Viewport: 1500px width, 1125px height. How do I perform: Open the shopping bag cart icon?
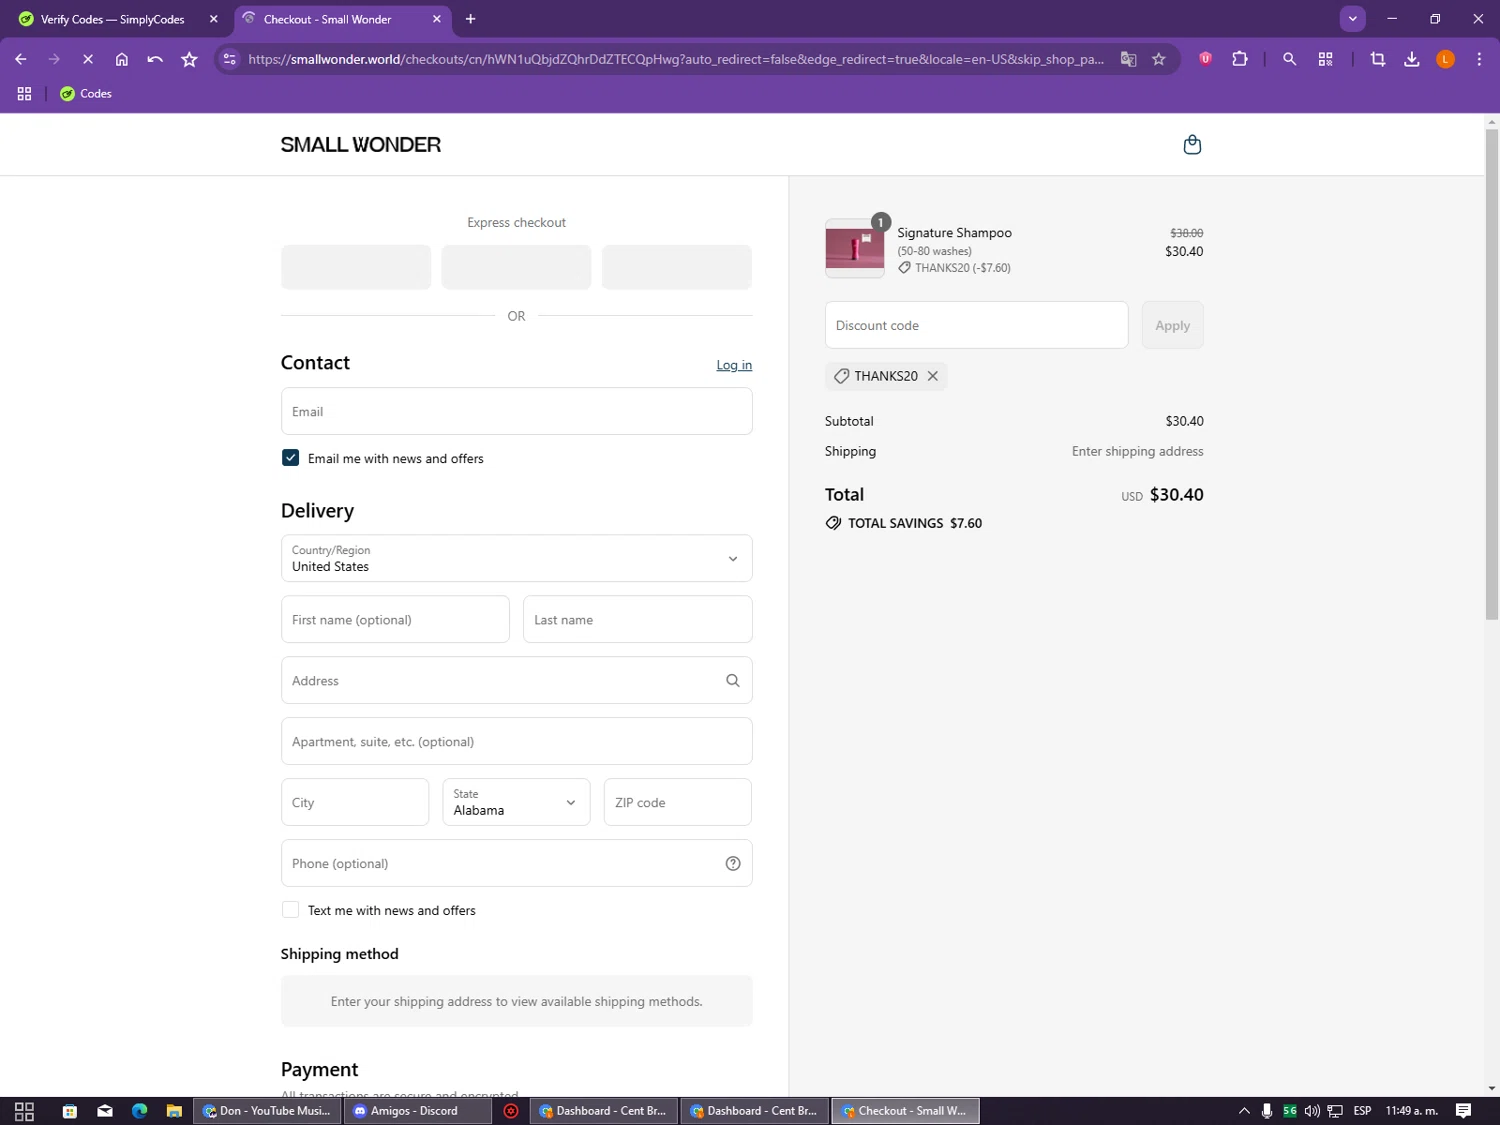point(1192,145)
